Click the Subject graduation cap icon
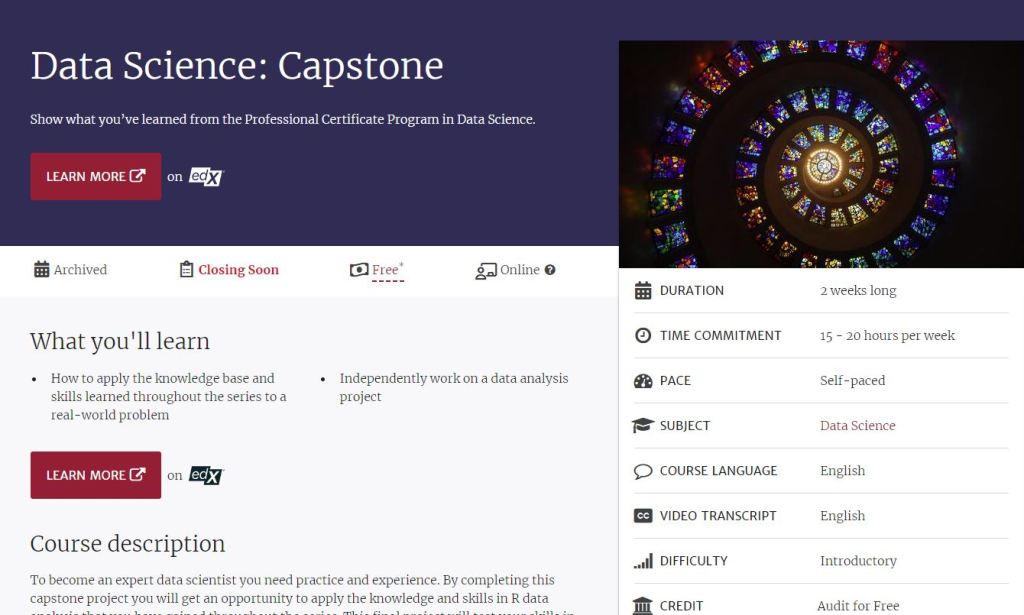 click(x=643, y=425)
